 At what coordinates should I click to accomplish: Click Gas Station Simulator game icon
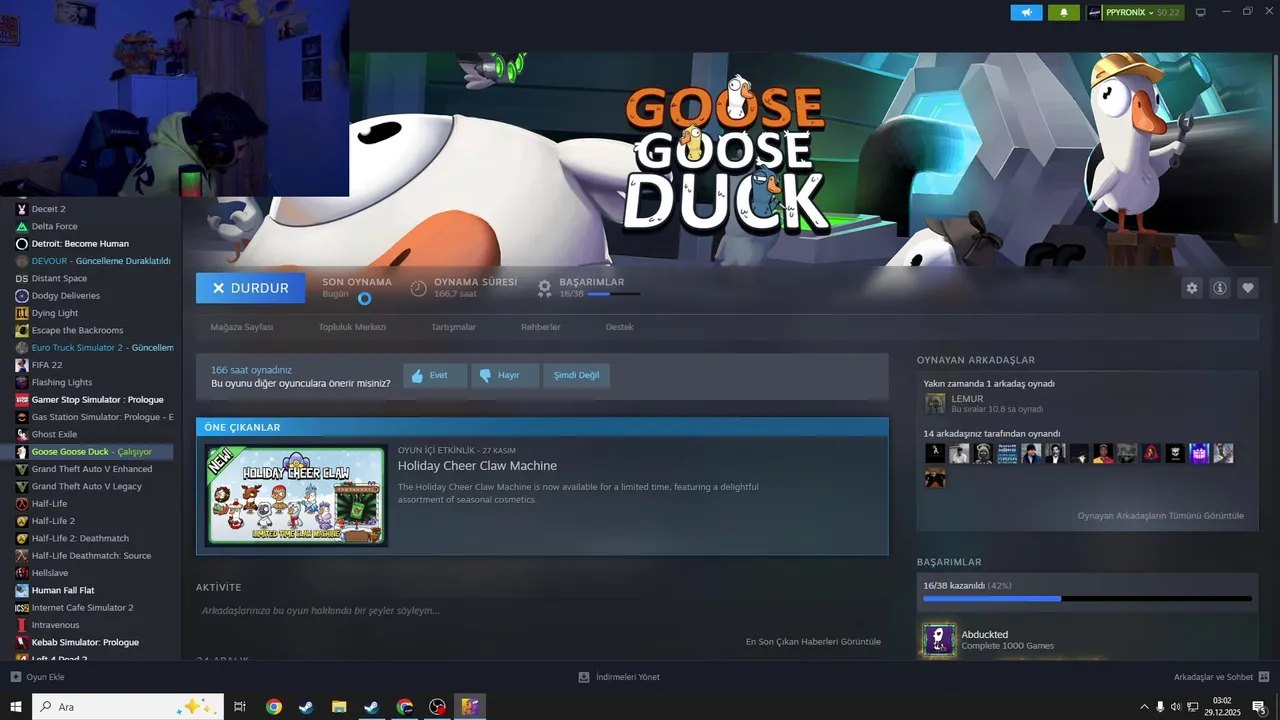click(x=22, y=417)
